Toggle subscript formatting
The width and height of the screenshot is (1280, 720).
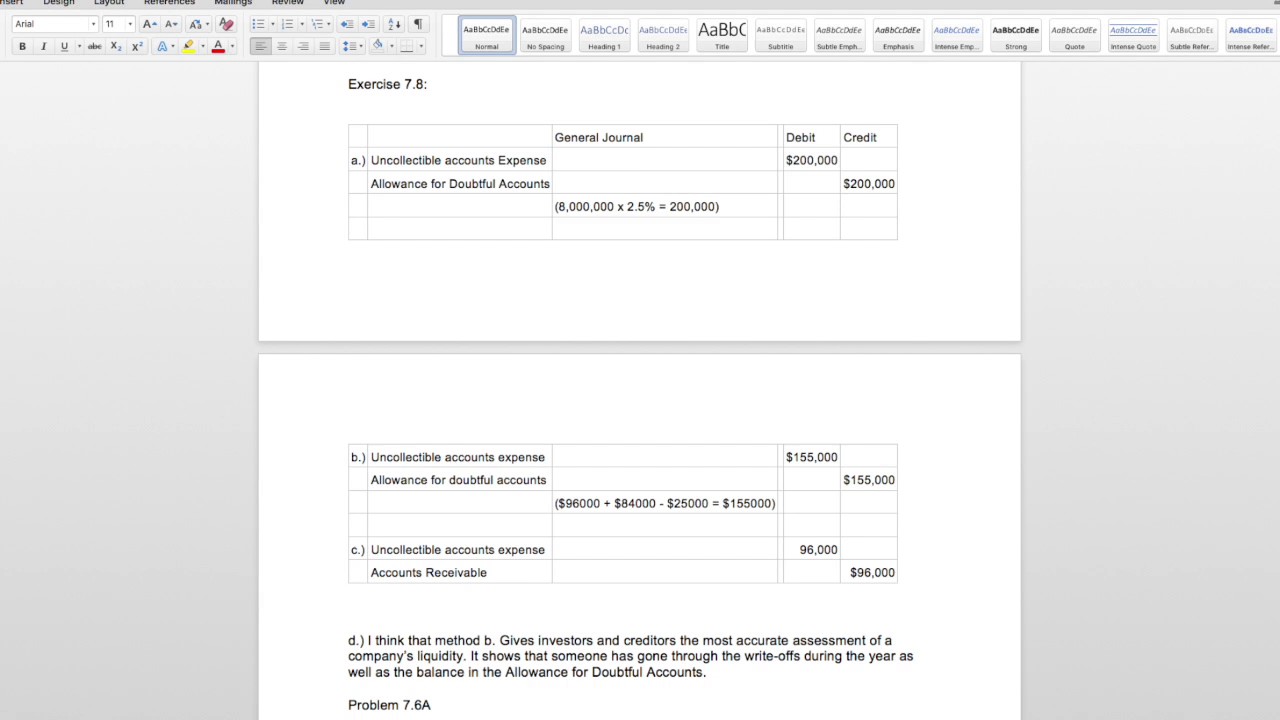point(116,46)
